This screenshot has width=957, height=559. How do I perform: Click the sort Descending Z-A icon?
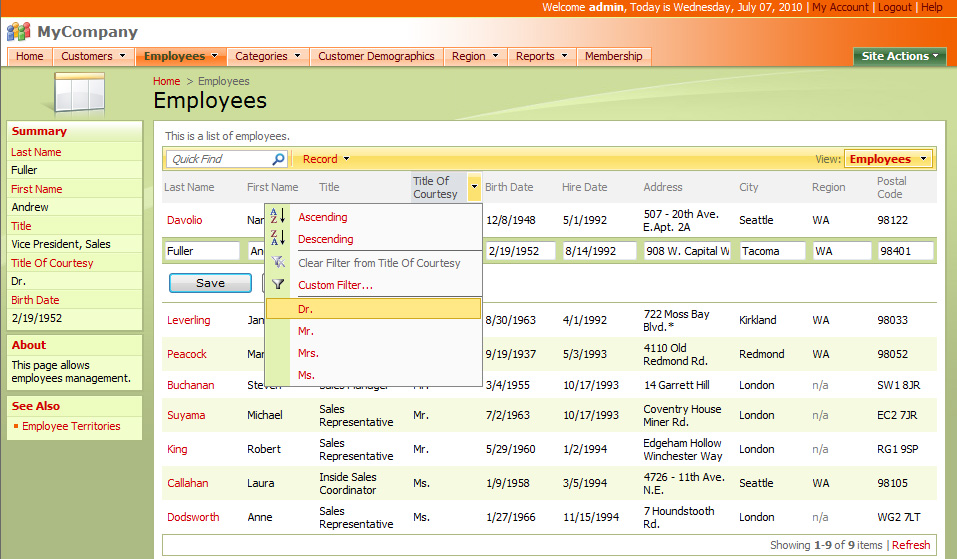[278, 238]
